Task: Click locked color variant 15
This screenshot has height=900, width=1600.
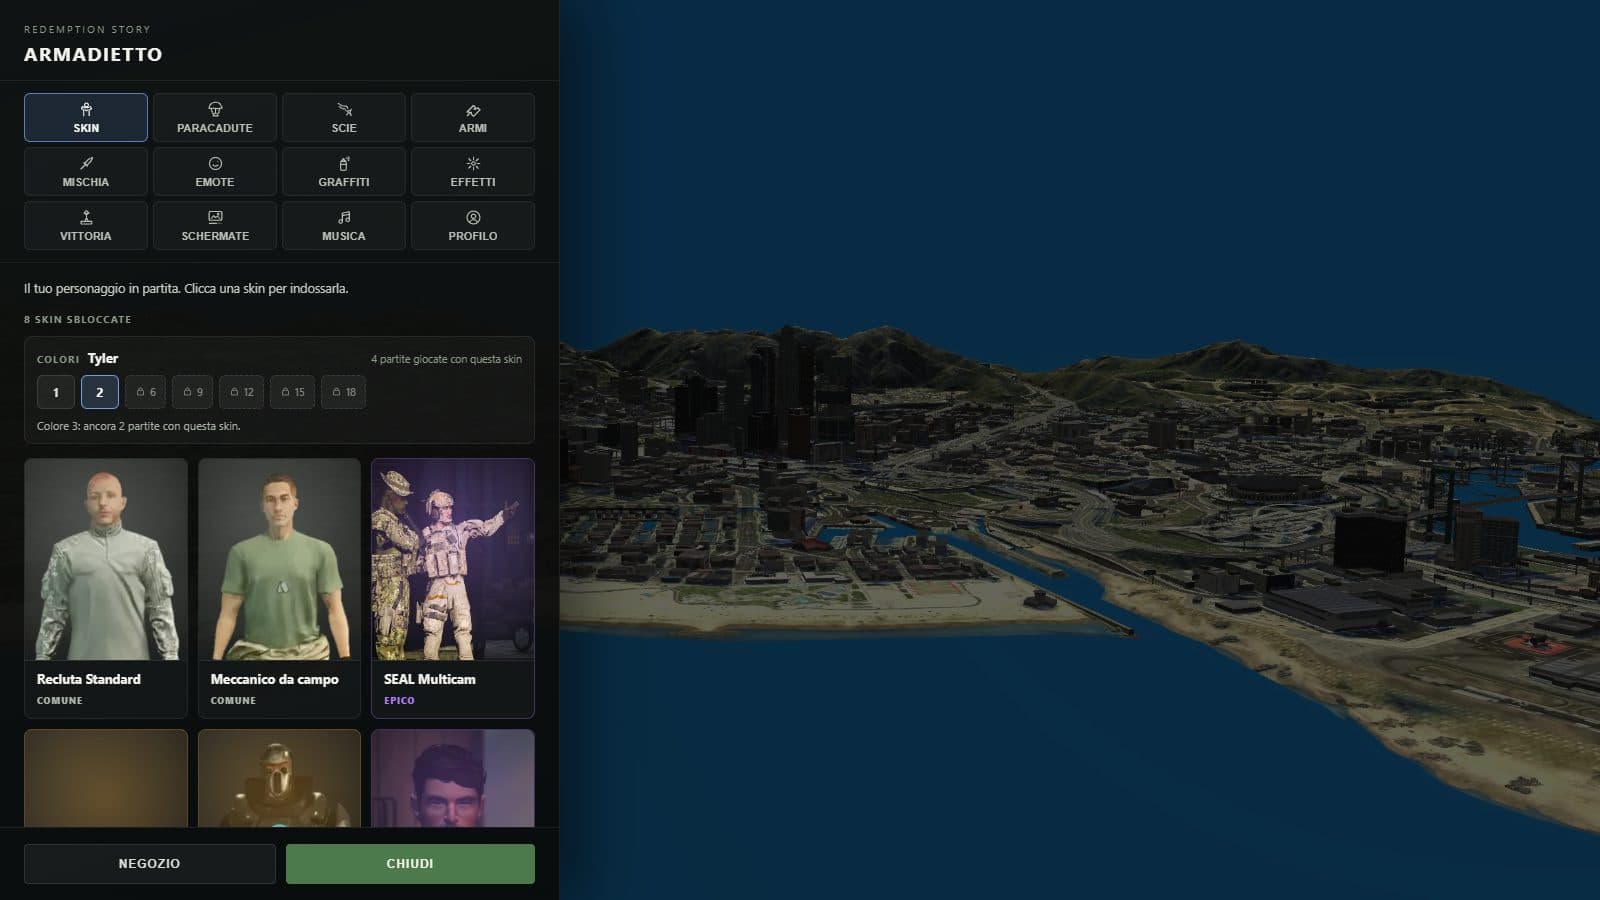Action: coord(292,392)
